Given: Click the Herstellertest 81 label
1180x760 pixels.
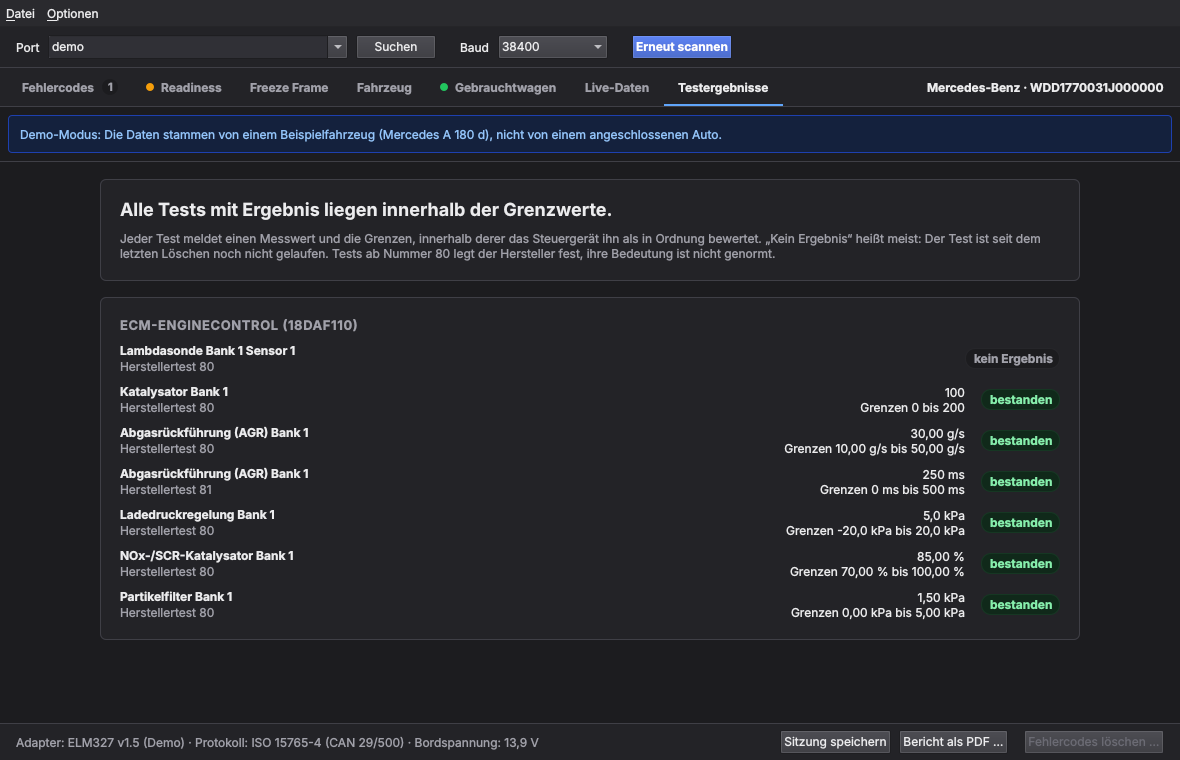Looking at the screenshot, I should click(166, 490).
